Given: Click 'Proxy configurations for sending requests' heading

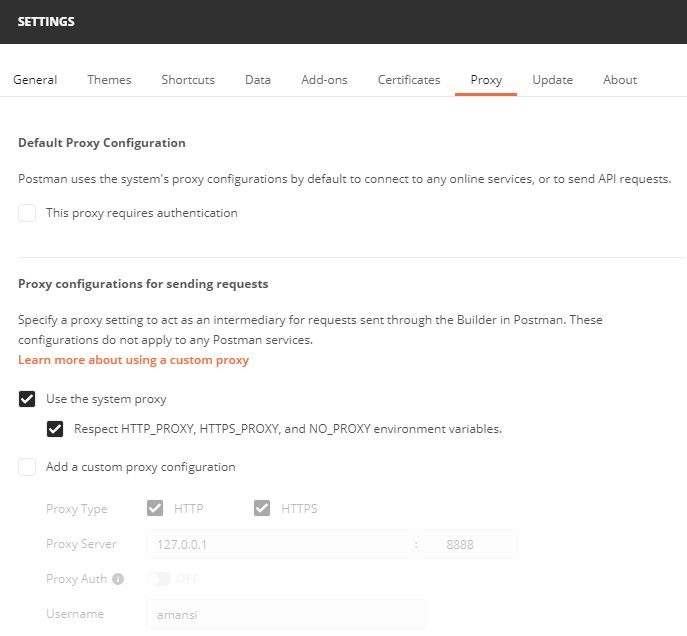Looking at the screenshot, I should tap(143, 284).
